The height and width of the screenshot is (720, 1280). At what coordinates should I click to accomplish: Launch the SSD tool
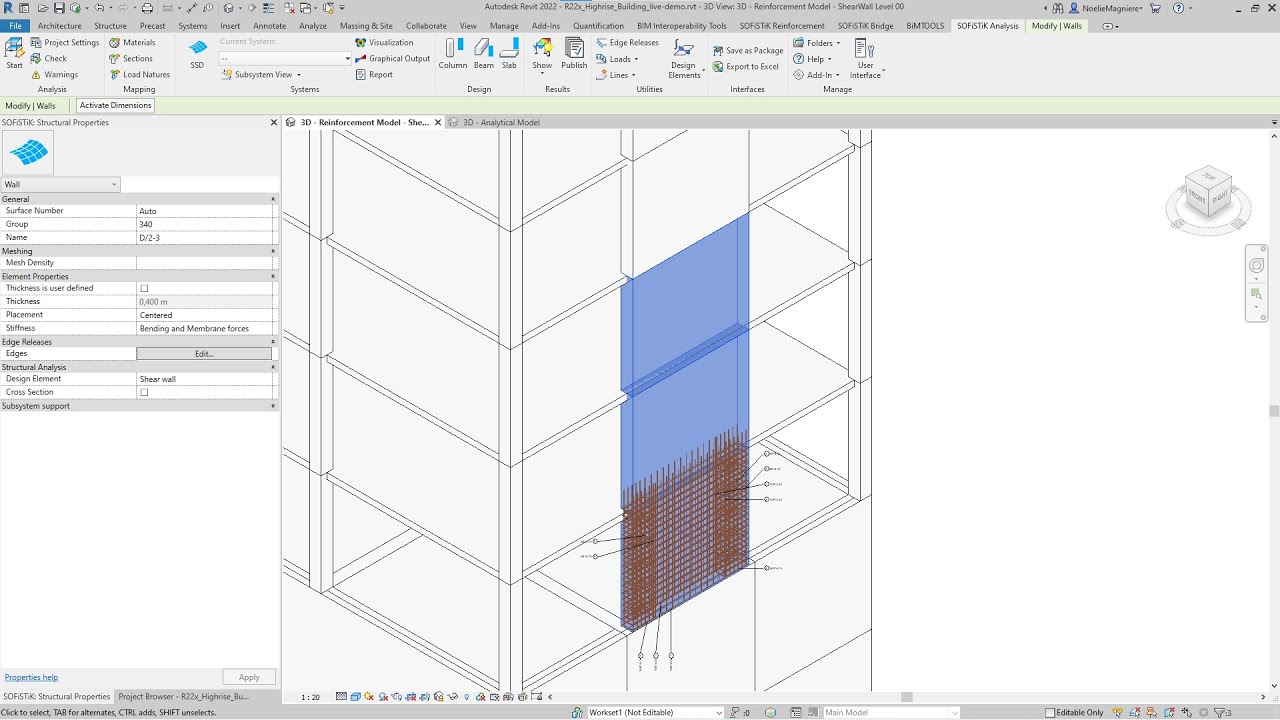point(197,54)
